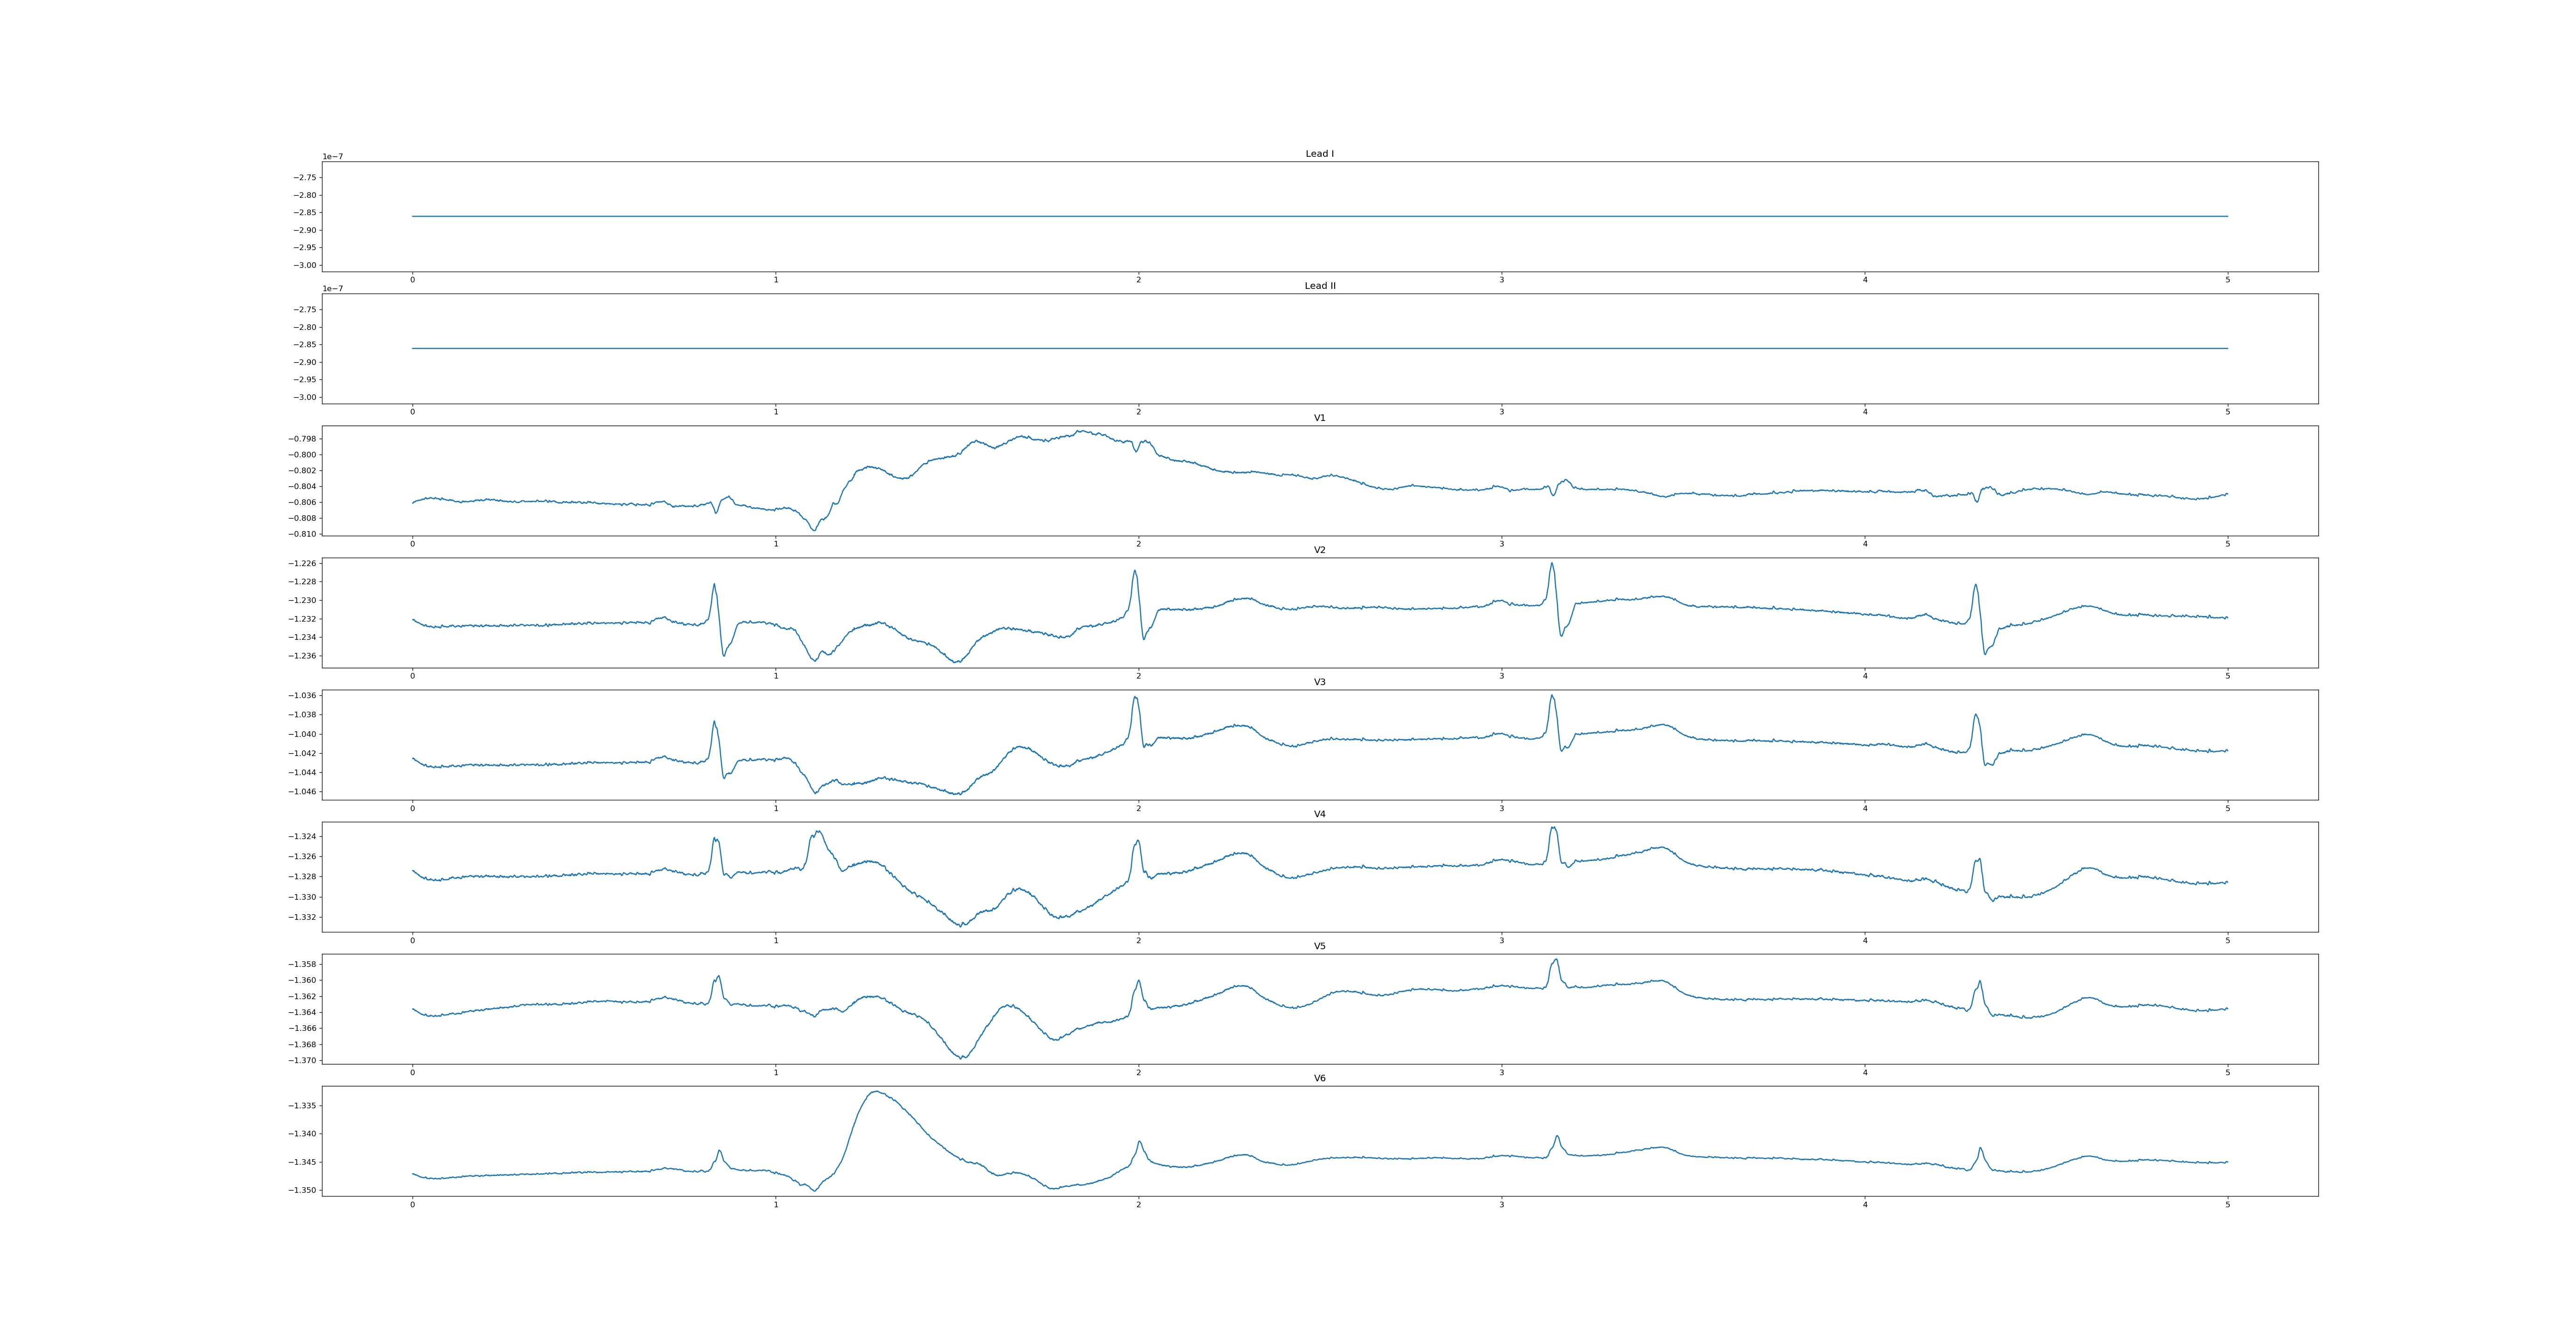Click x-axis tick 5 under V6 plot
2576x1344 pixels.
point(2227,1204)
